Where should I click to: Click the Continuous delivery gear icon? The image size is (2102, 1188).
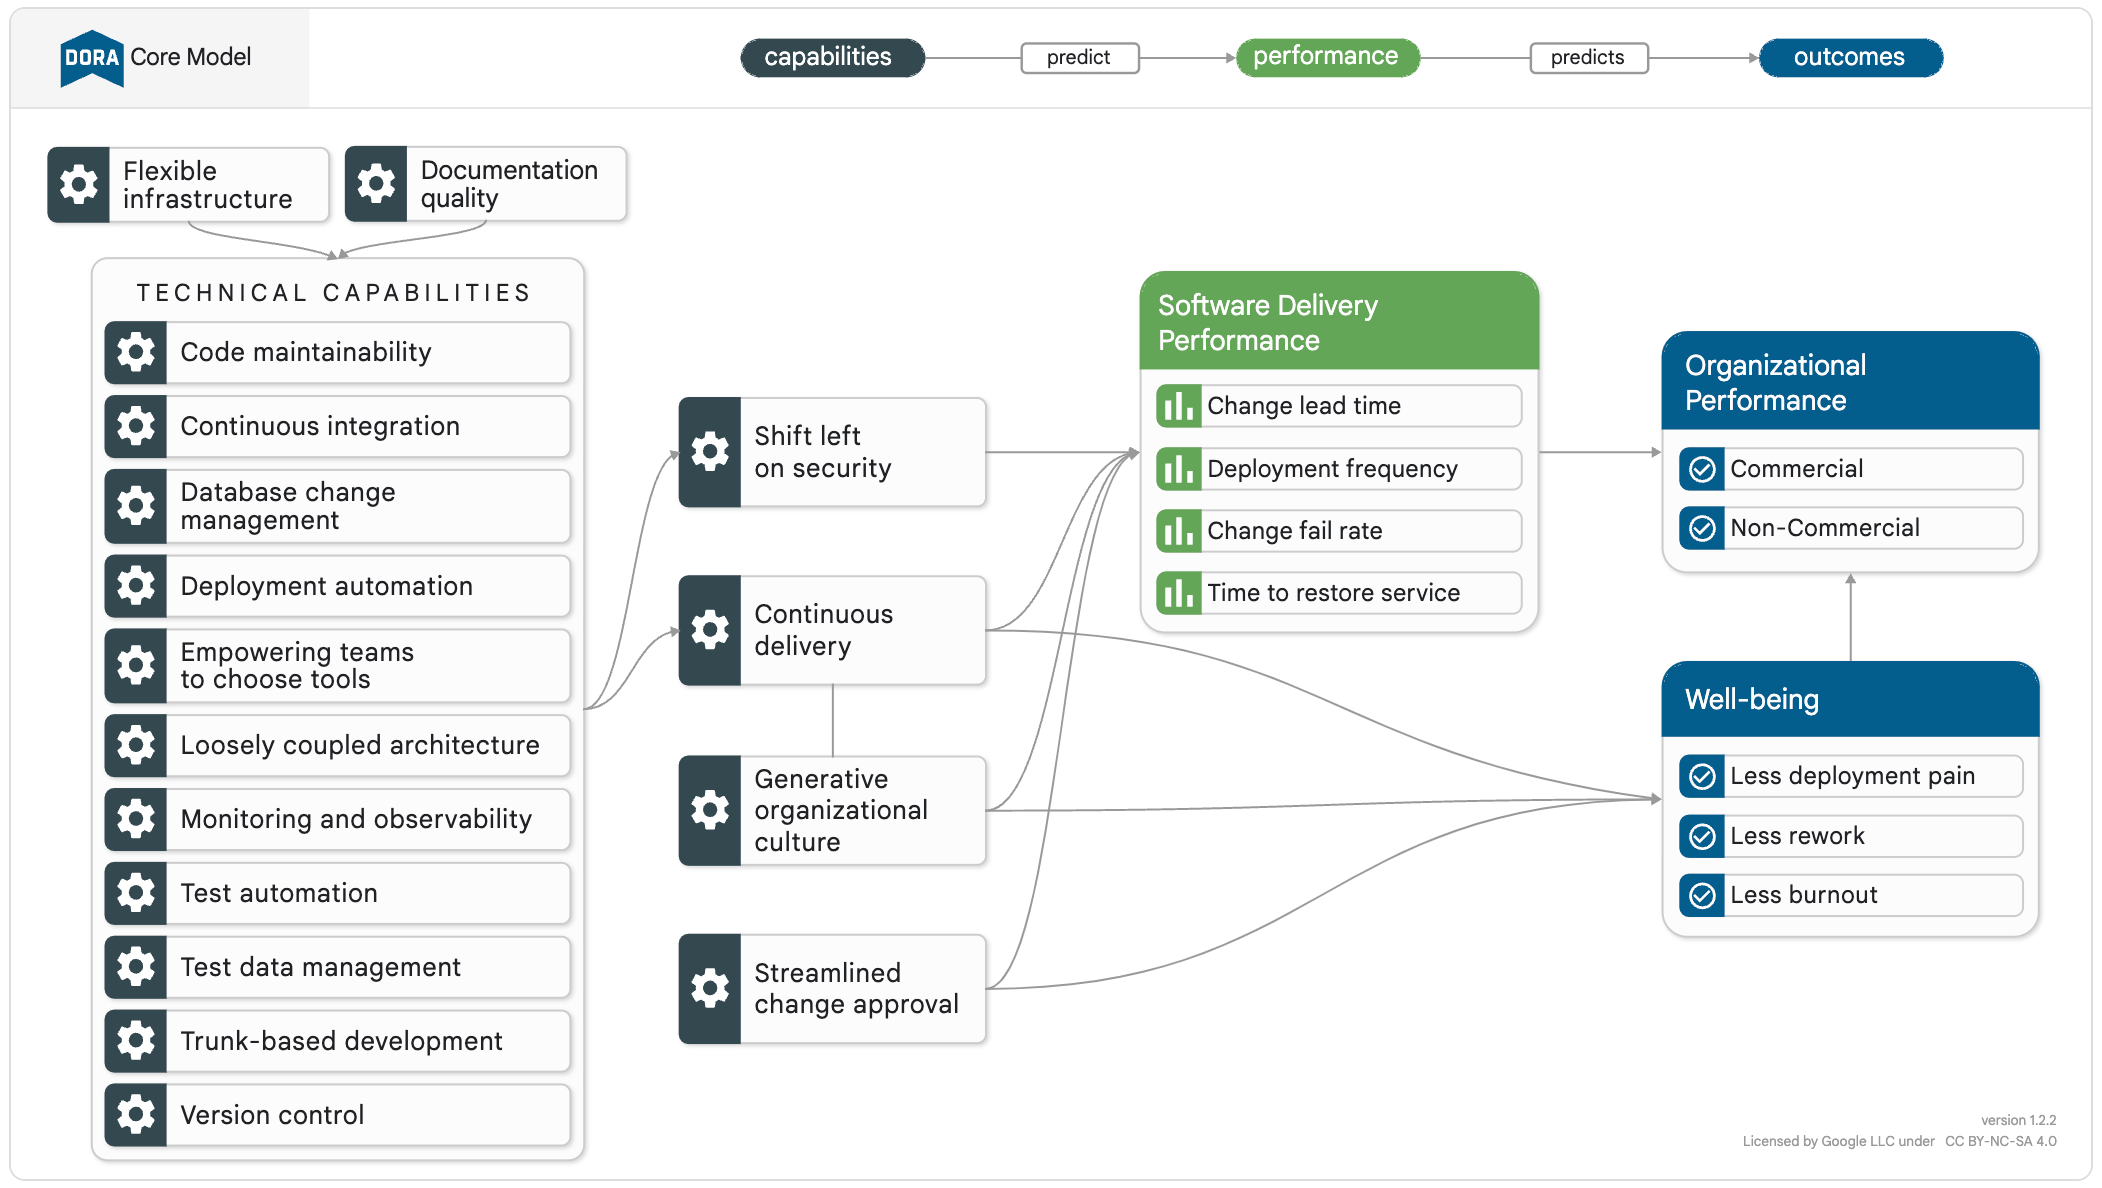coord(710,630)
